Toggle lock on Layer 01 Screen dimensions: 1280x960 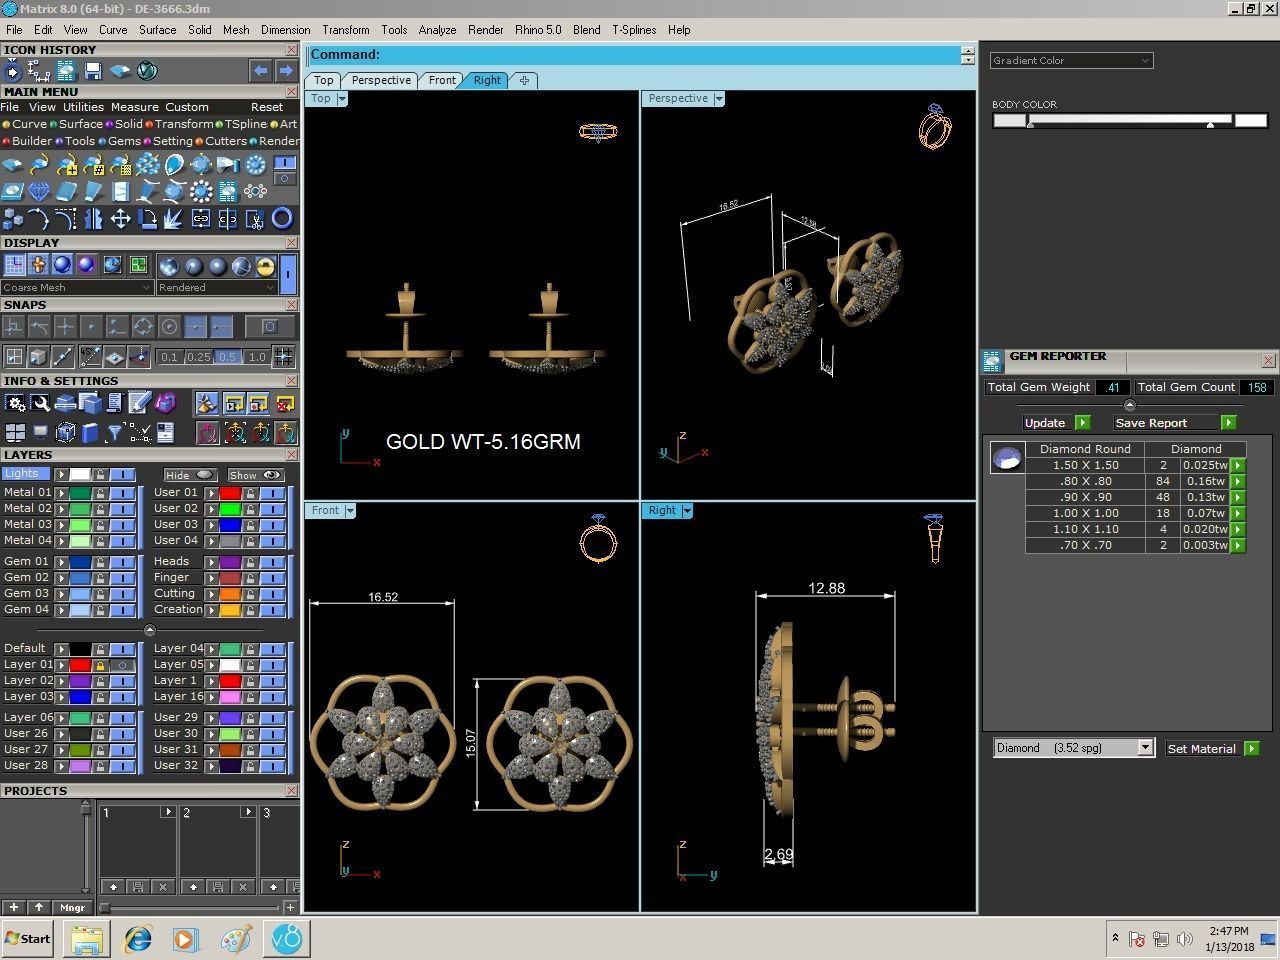100,665
